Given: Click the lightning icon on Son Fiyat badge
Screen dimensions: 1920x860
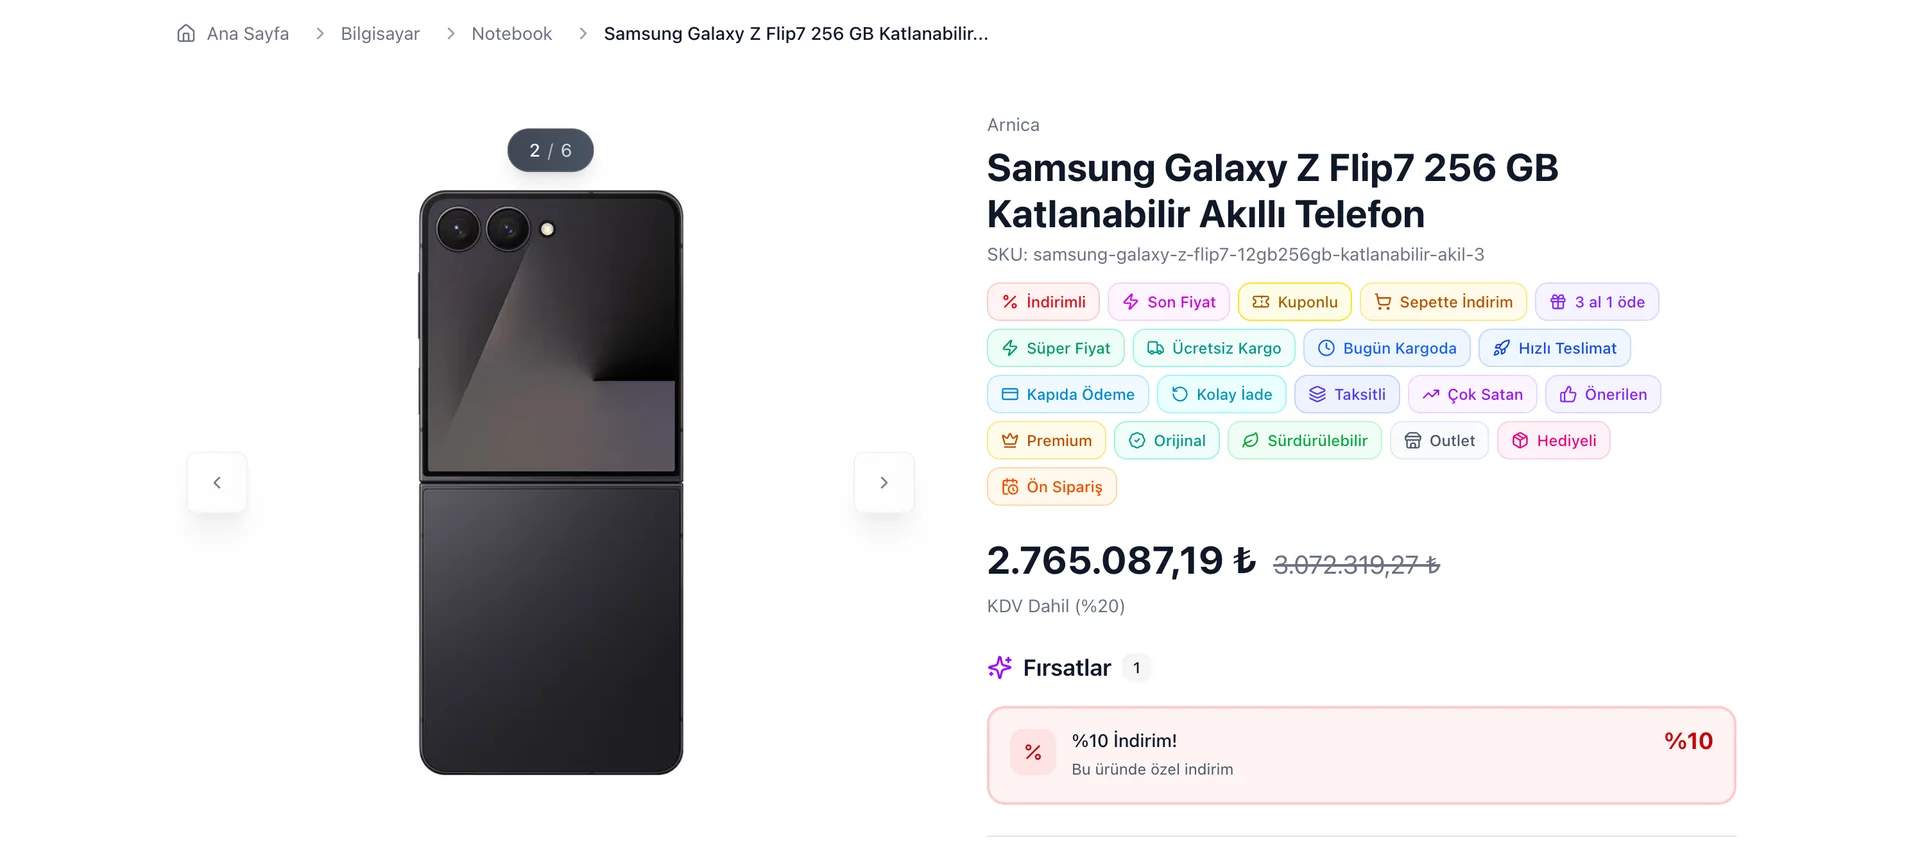Looking at the screenshot, I should pos(1131,302).
